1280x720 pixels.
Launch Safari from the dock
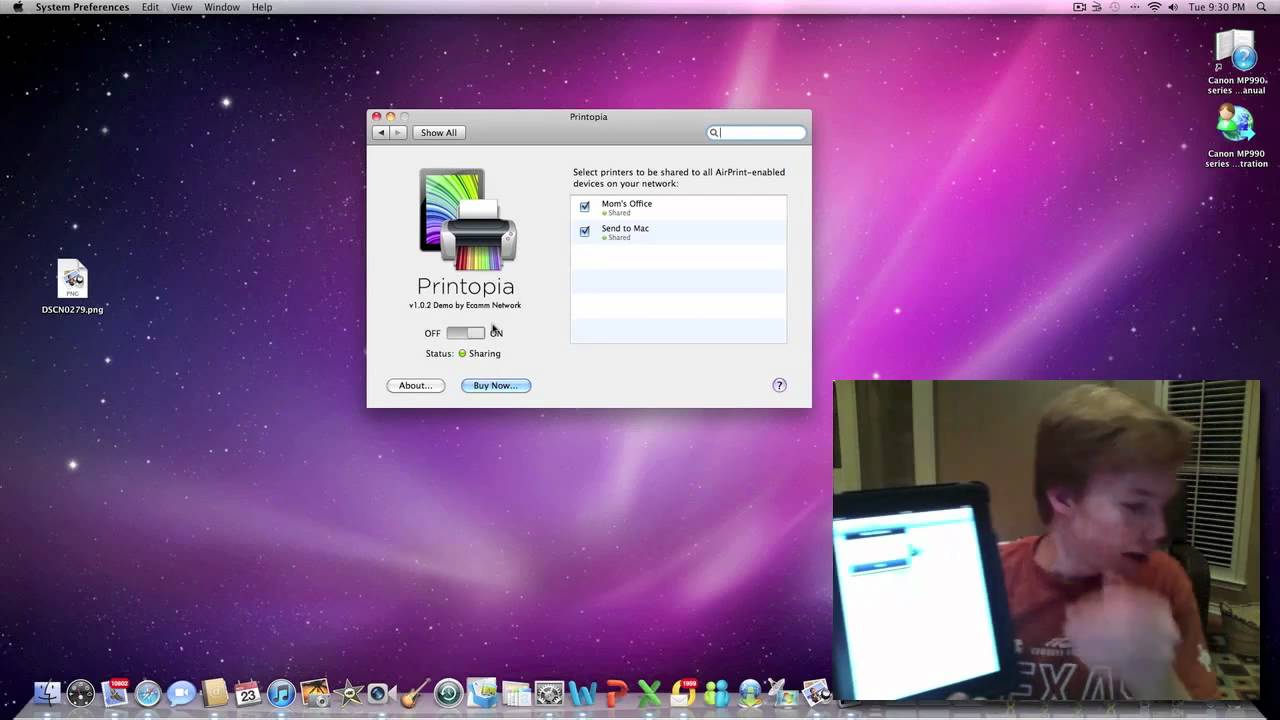[148, 692]
